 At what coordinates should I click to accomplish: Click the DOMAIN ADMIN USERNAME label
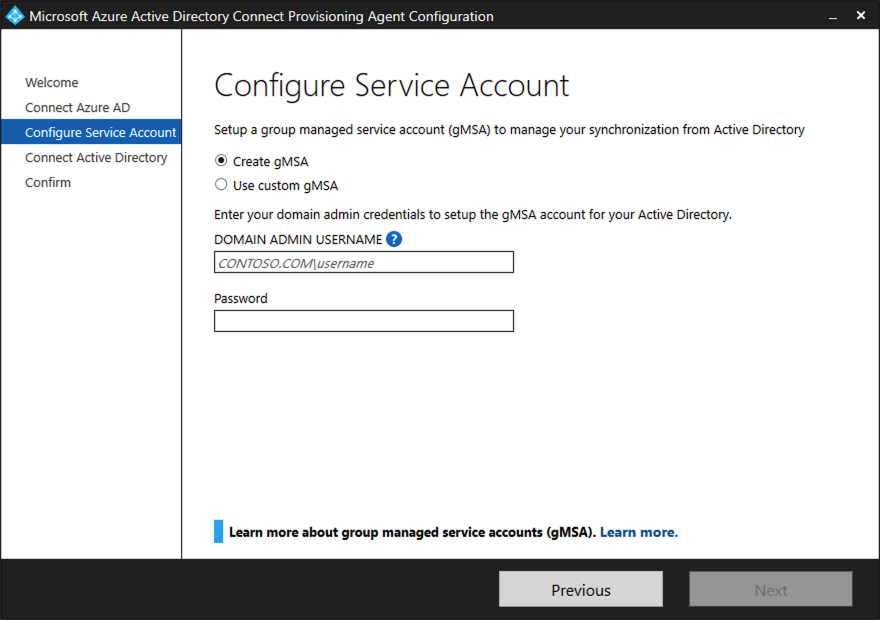tap(298, 240)
